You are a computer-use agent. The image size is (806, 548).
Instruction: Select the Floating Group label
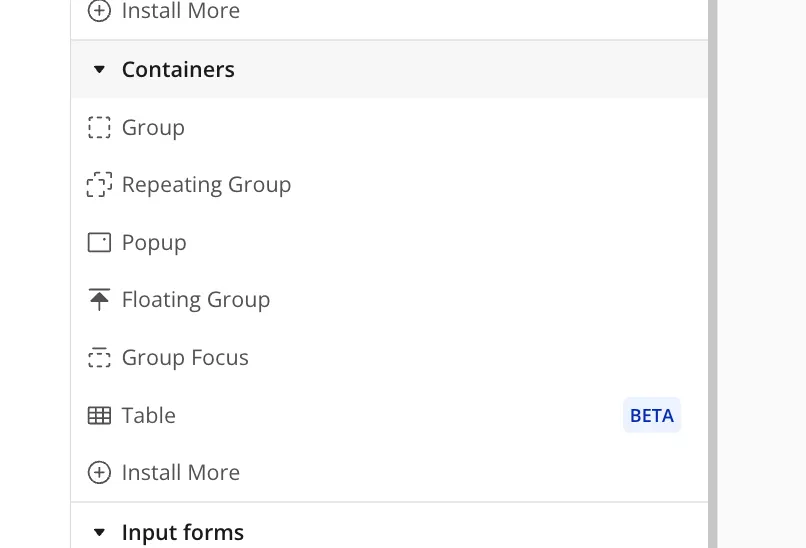click(196, 300)
